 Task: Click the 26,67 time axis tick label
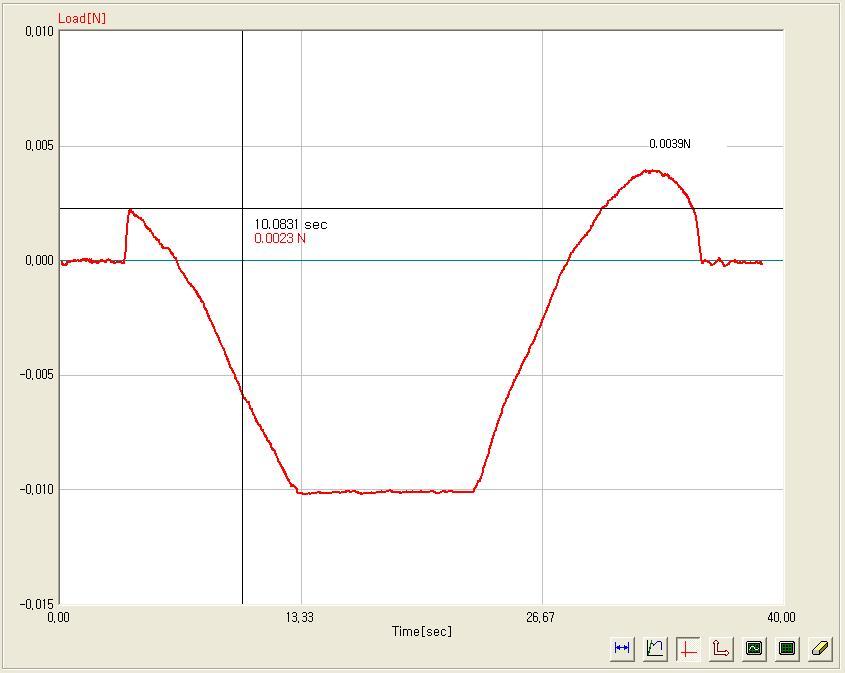540,617
